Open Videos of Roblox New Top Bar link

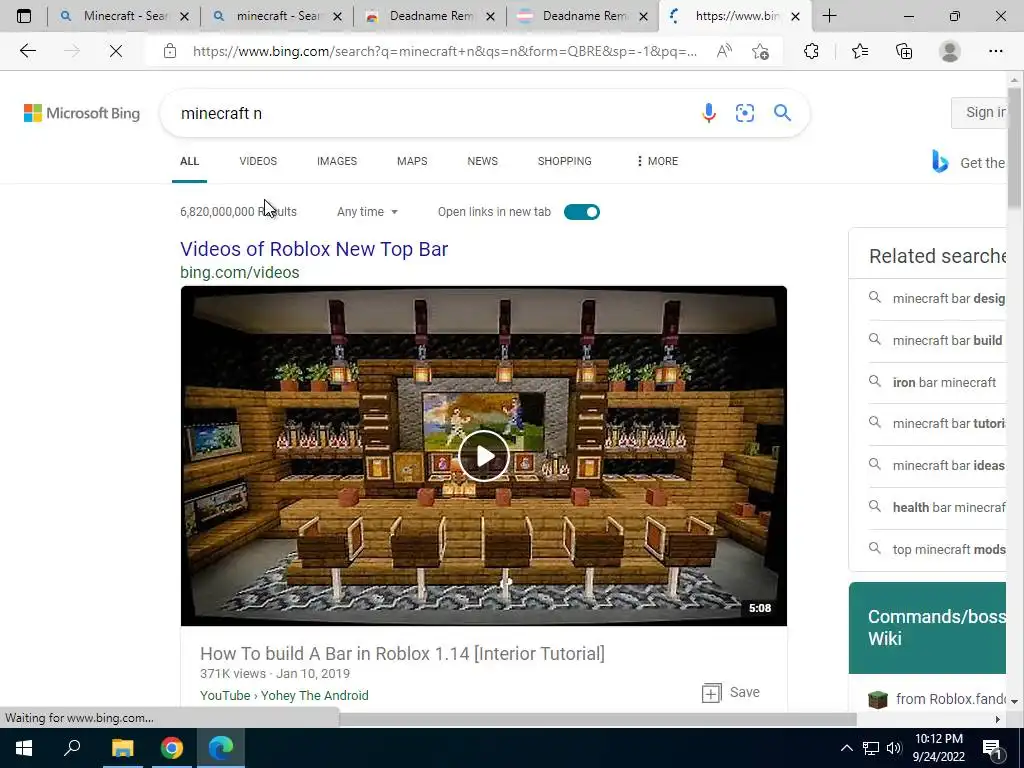pos(314,249)
